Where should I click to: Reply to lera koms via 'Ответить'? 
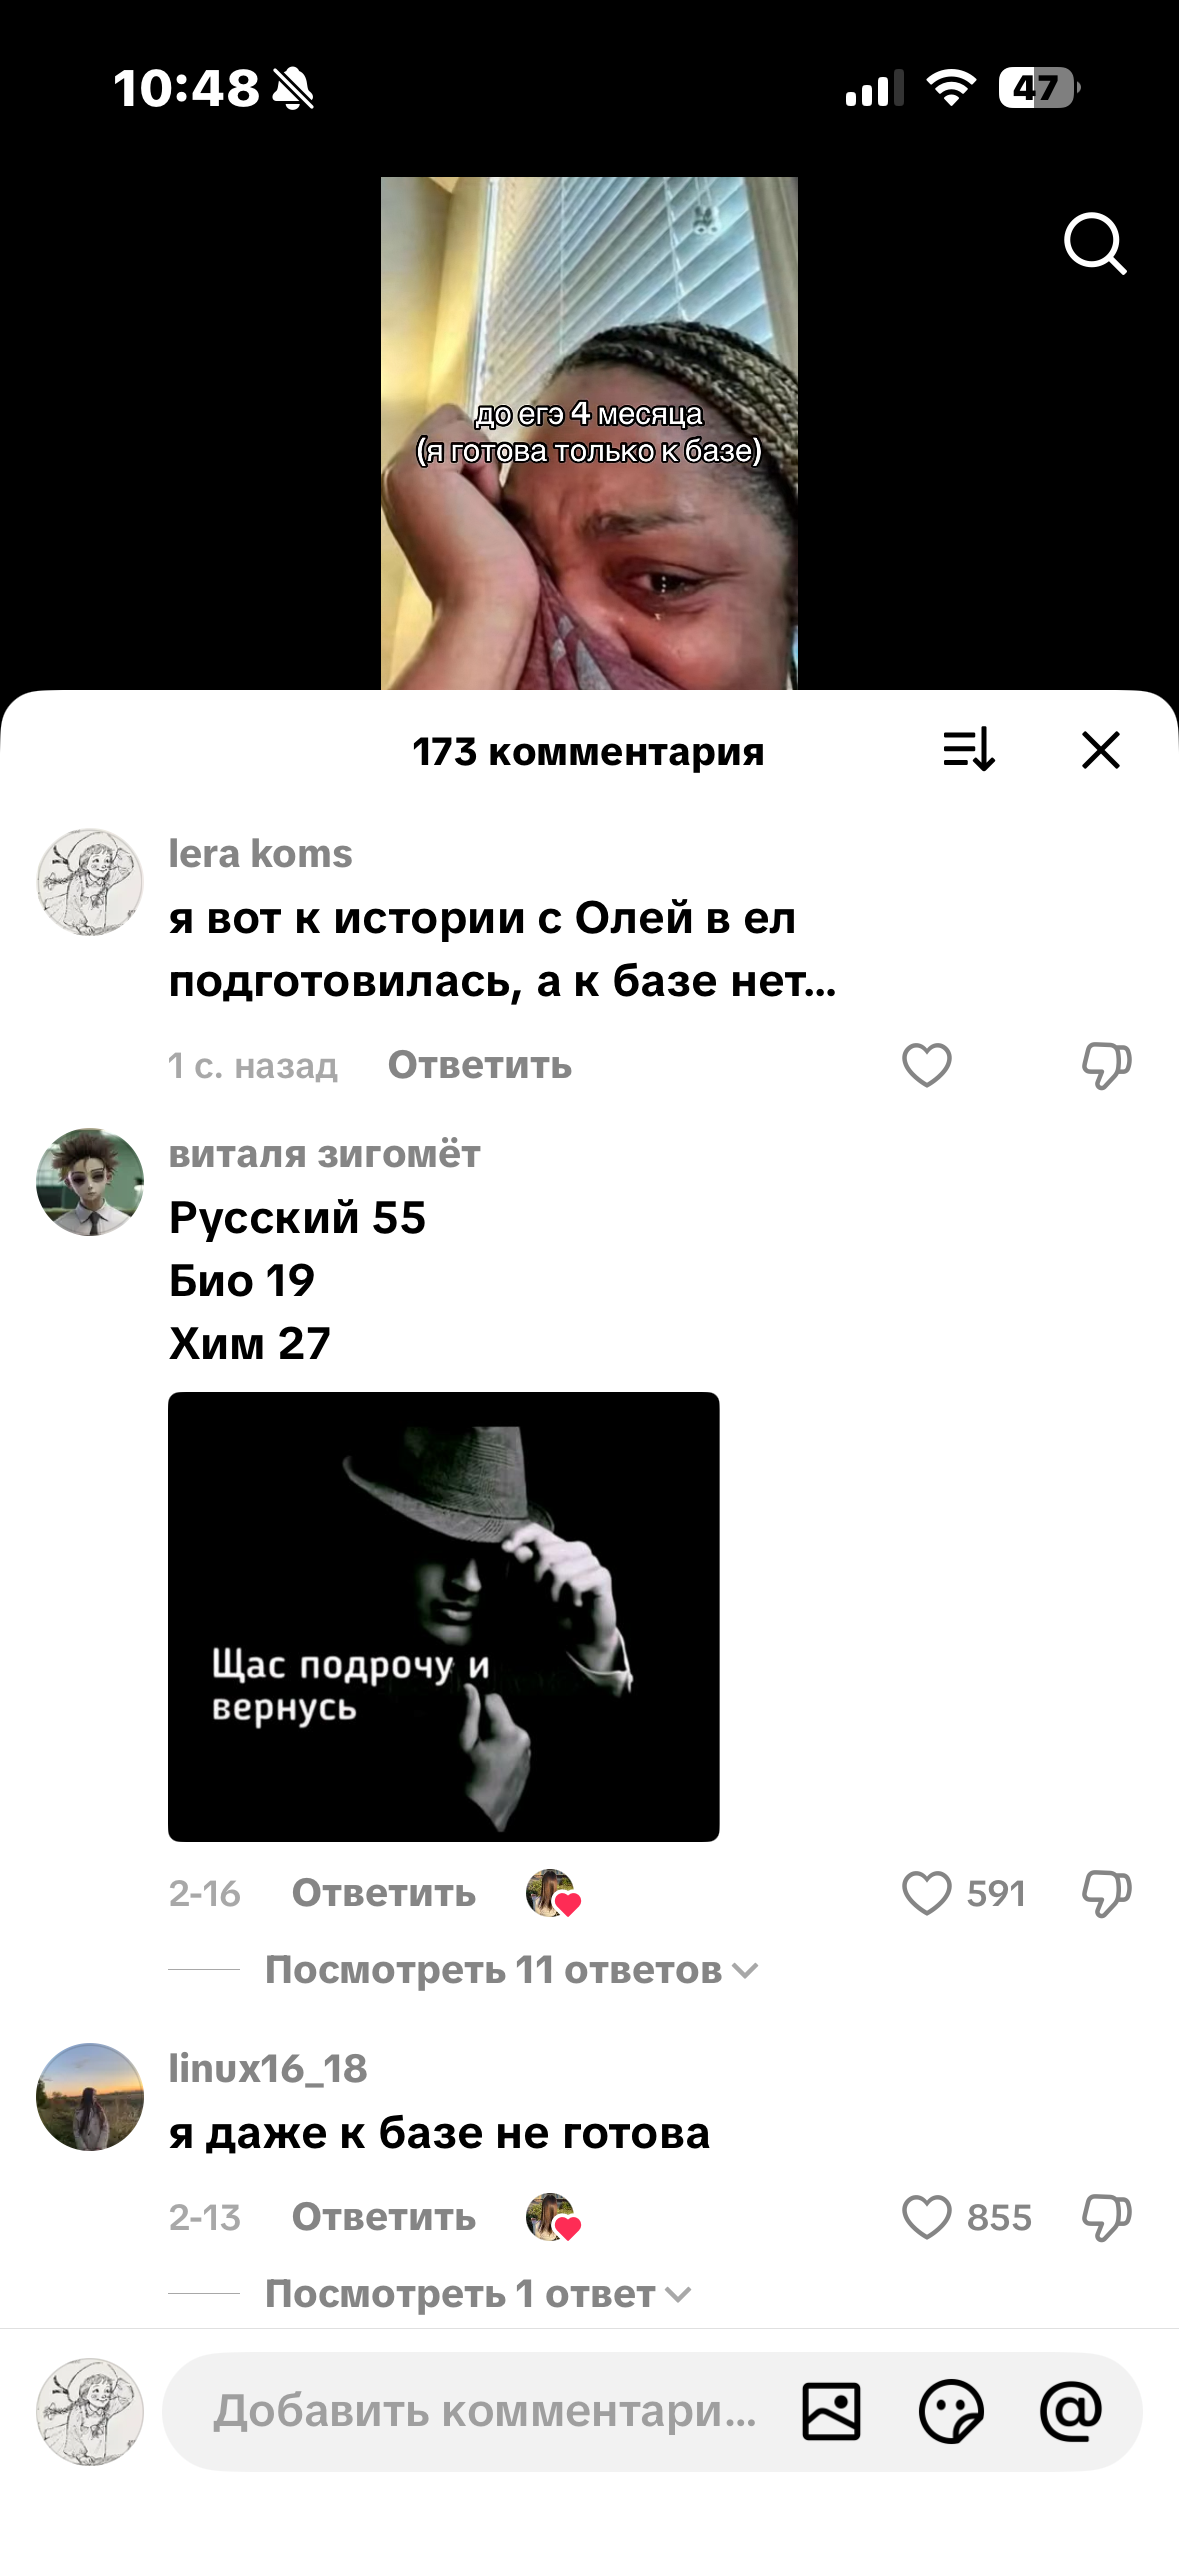(480, 1065)
